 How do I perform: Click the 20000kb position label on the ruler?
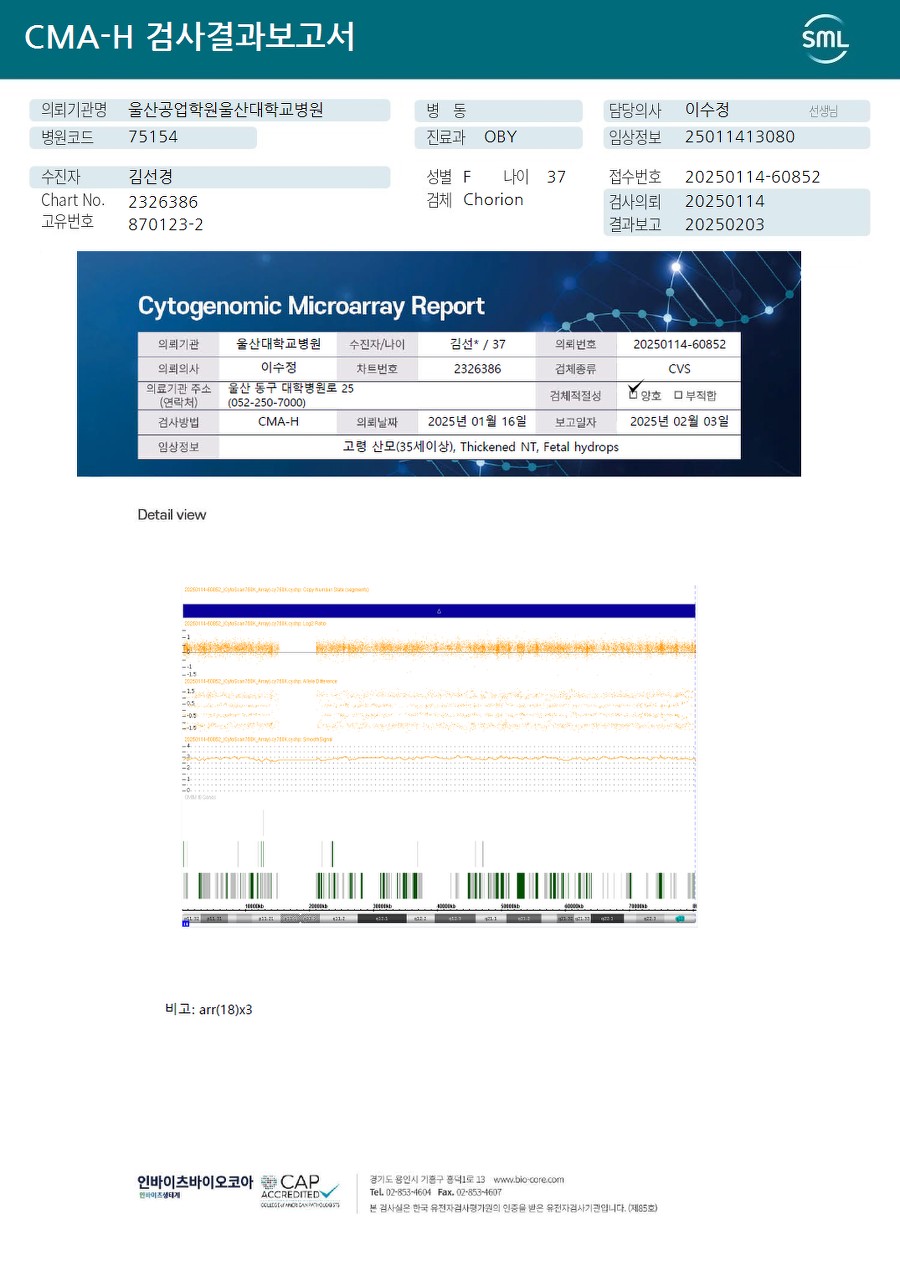point(319,907)
